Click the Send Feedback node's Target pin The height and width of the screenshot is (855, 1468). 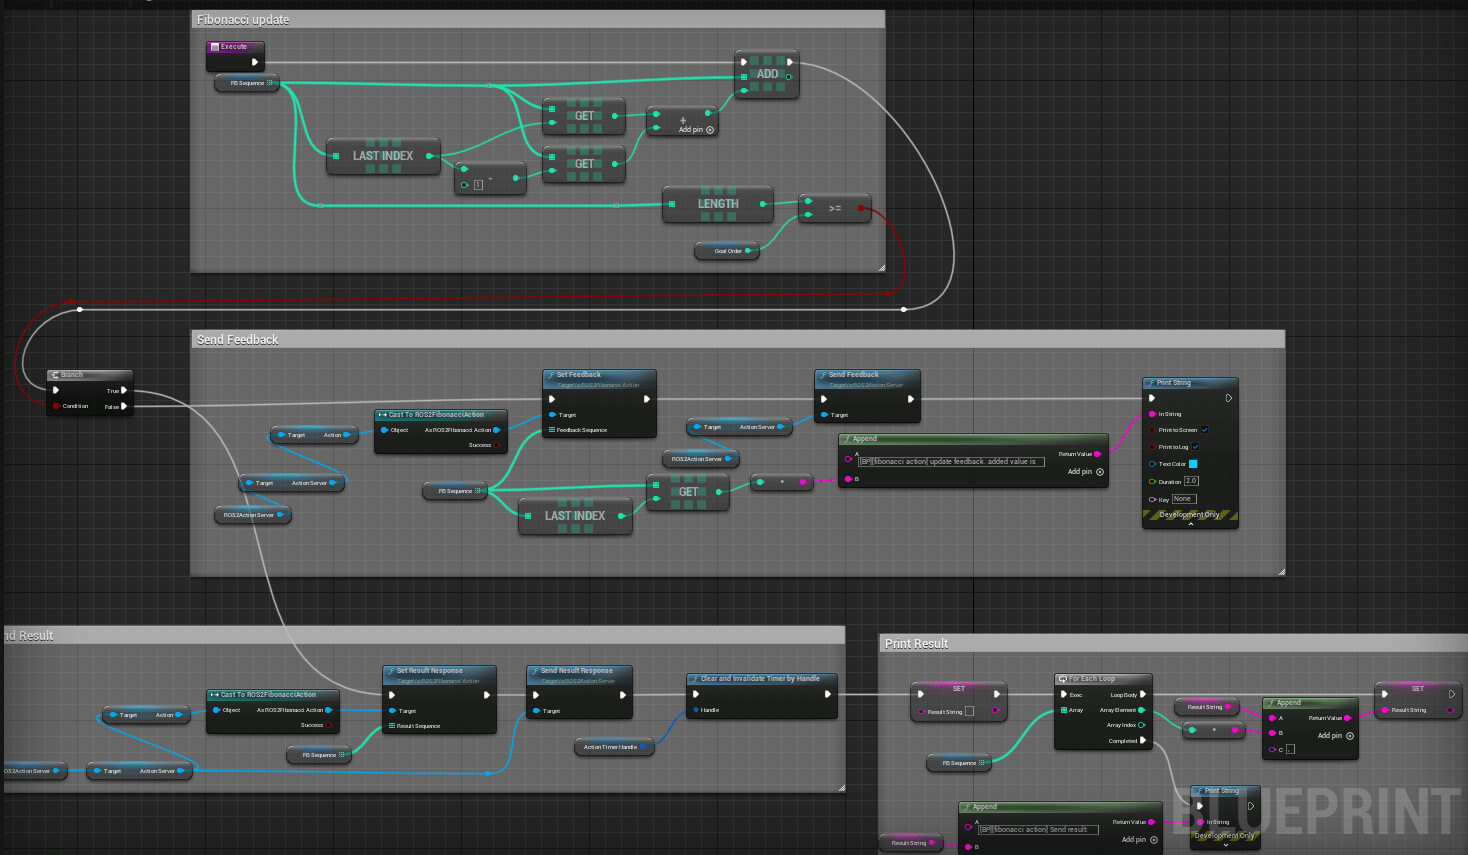824,415
